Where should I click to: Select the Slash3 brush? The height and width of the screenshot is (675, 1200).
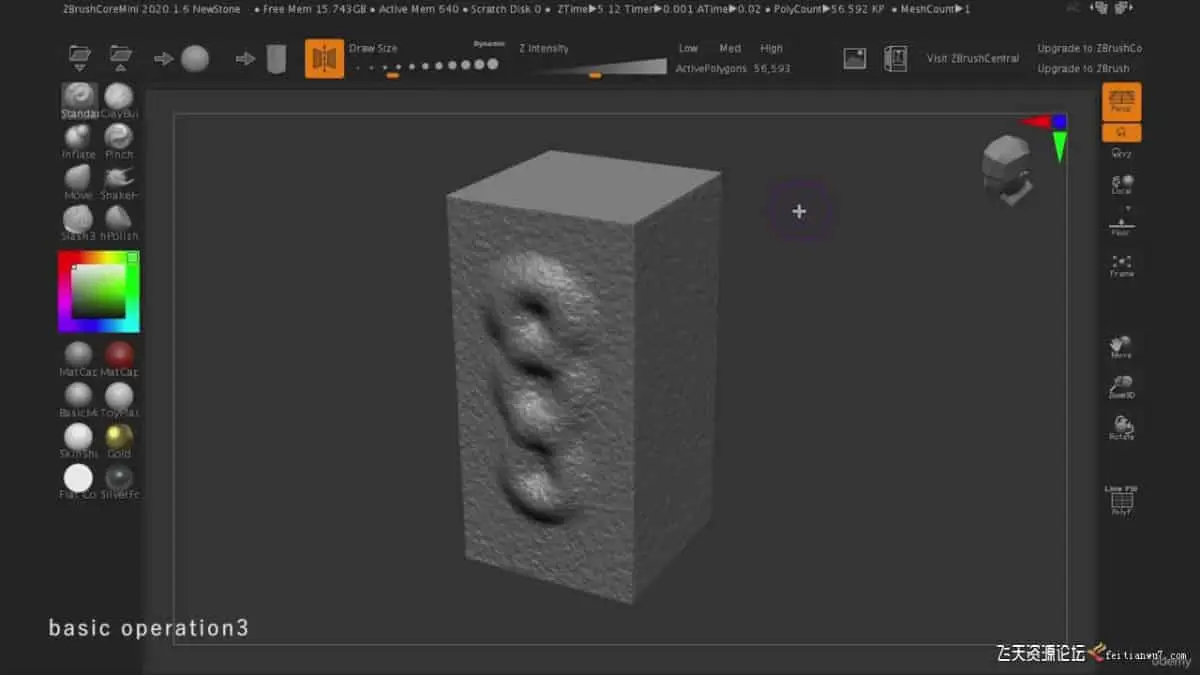(79, 222)
